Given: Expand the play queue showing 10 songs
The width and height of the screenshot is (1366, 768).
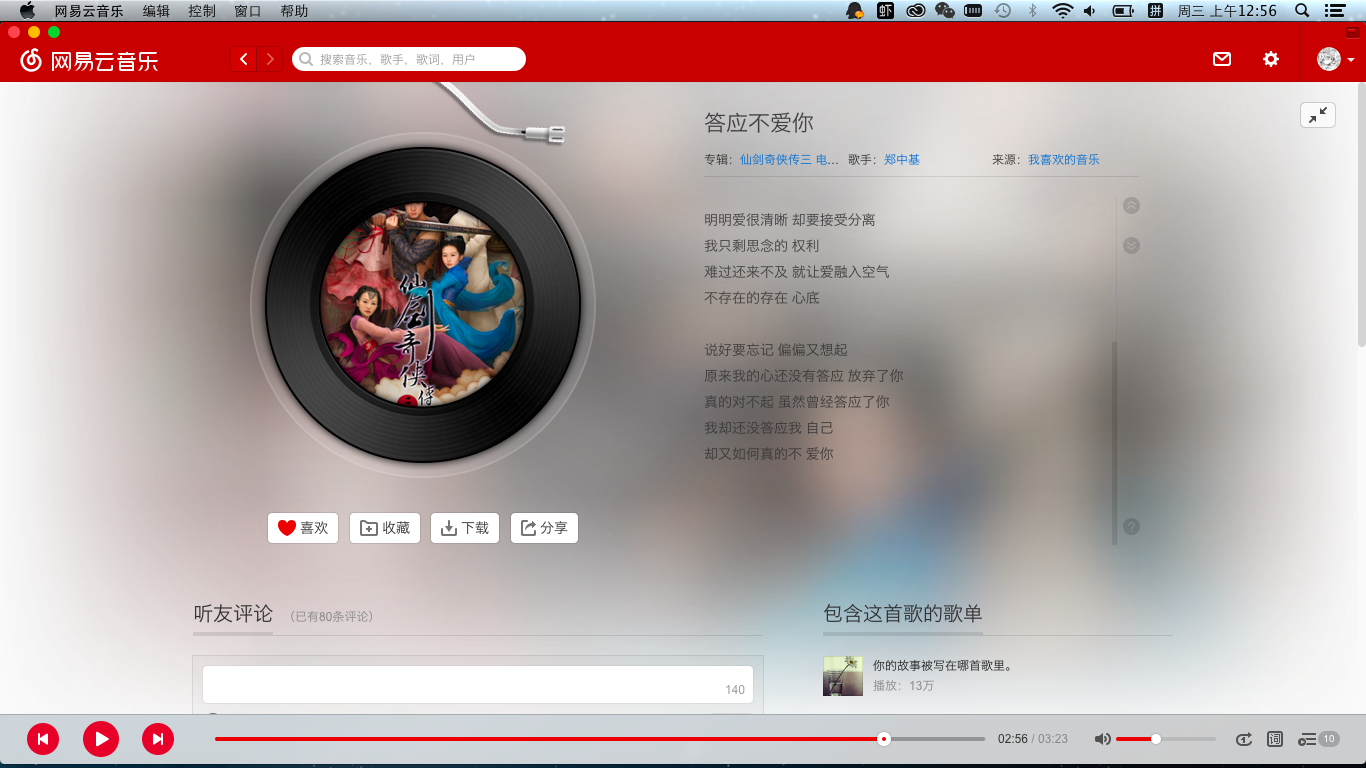Looking at the screenshot, I should click(1318, 739).
